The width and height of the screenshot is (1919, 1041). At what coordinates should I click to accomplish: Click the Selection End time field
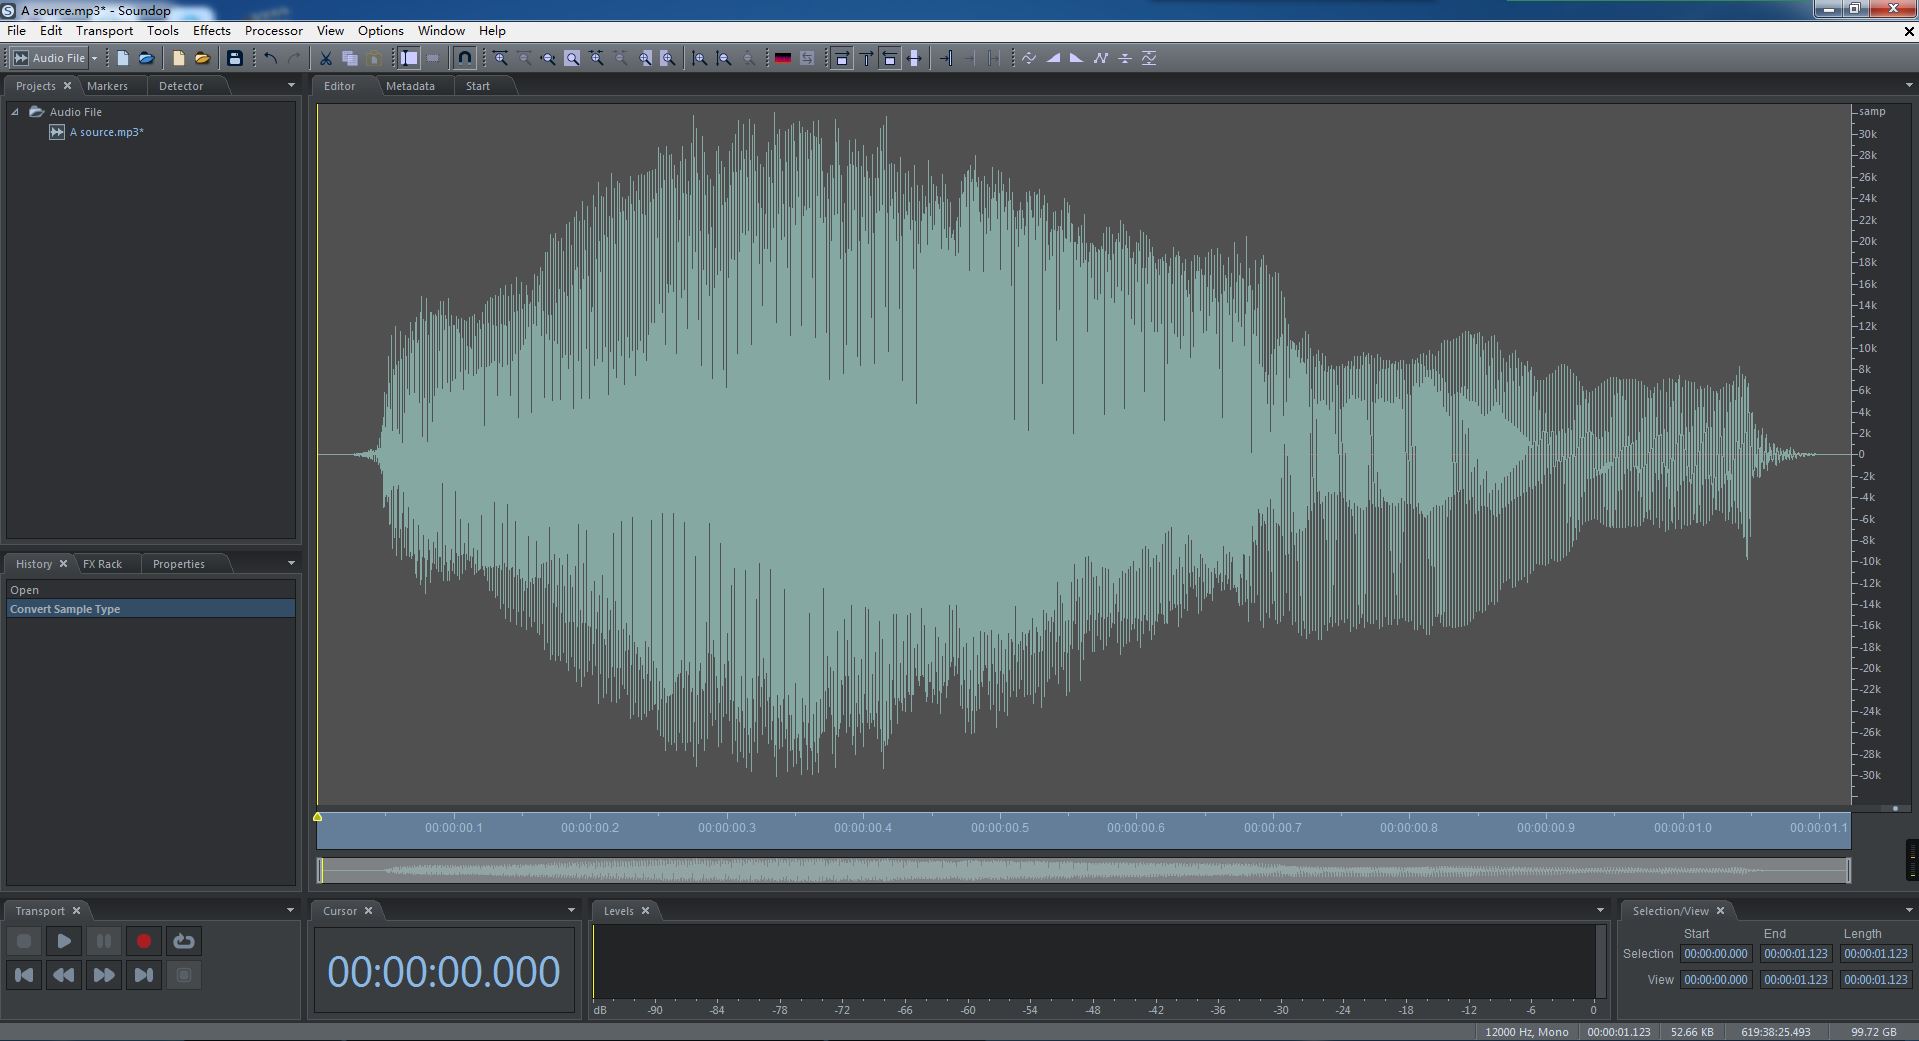coord(1795,954)
